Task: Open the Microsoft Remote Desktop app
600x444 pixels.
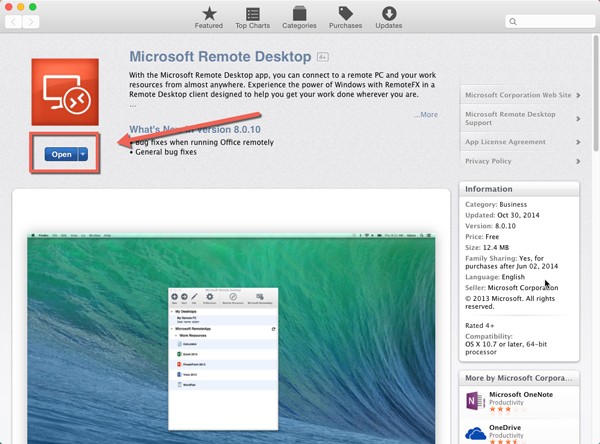Action: [x=61, y=154]
